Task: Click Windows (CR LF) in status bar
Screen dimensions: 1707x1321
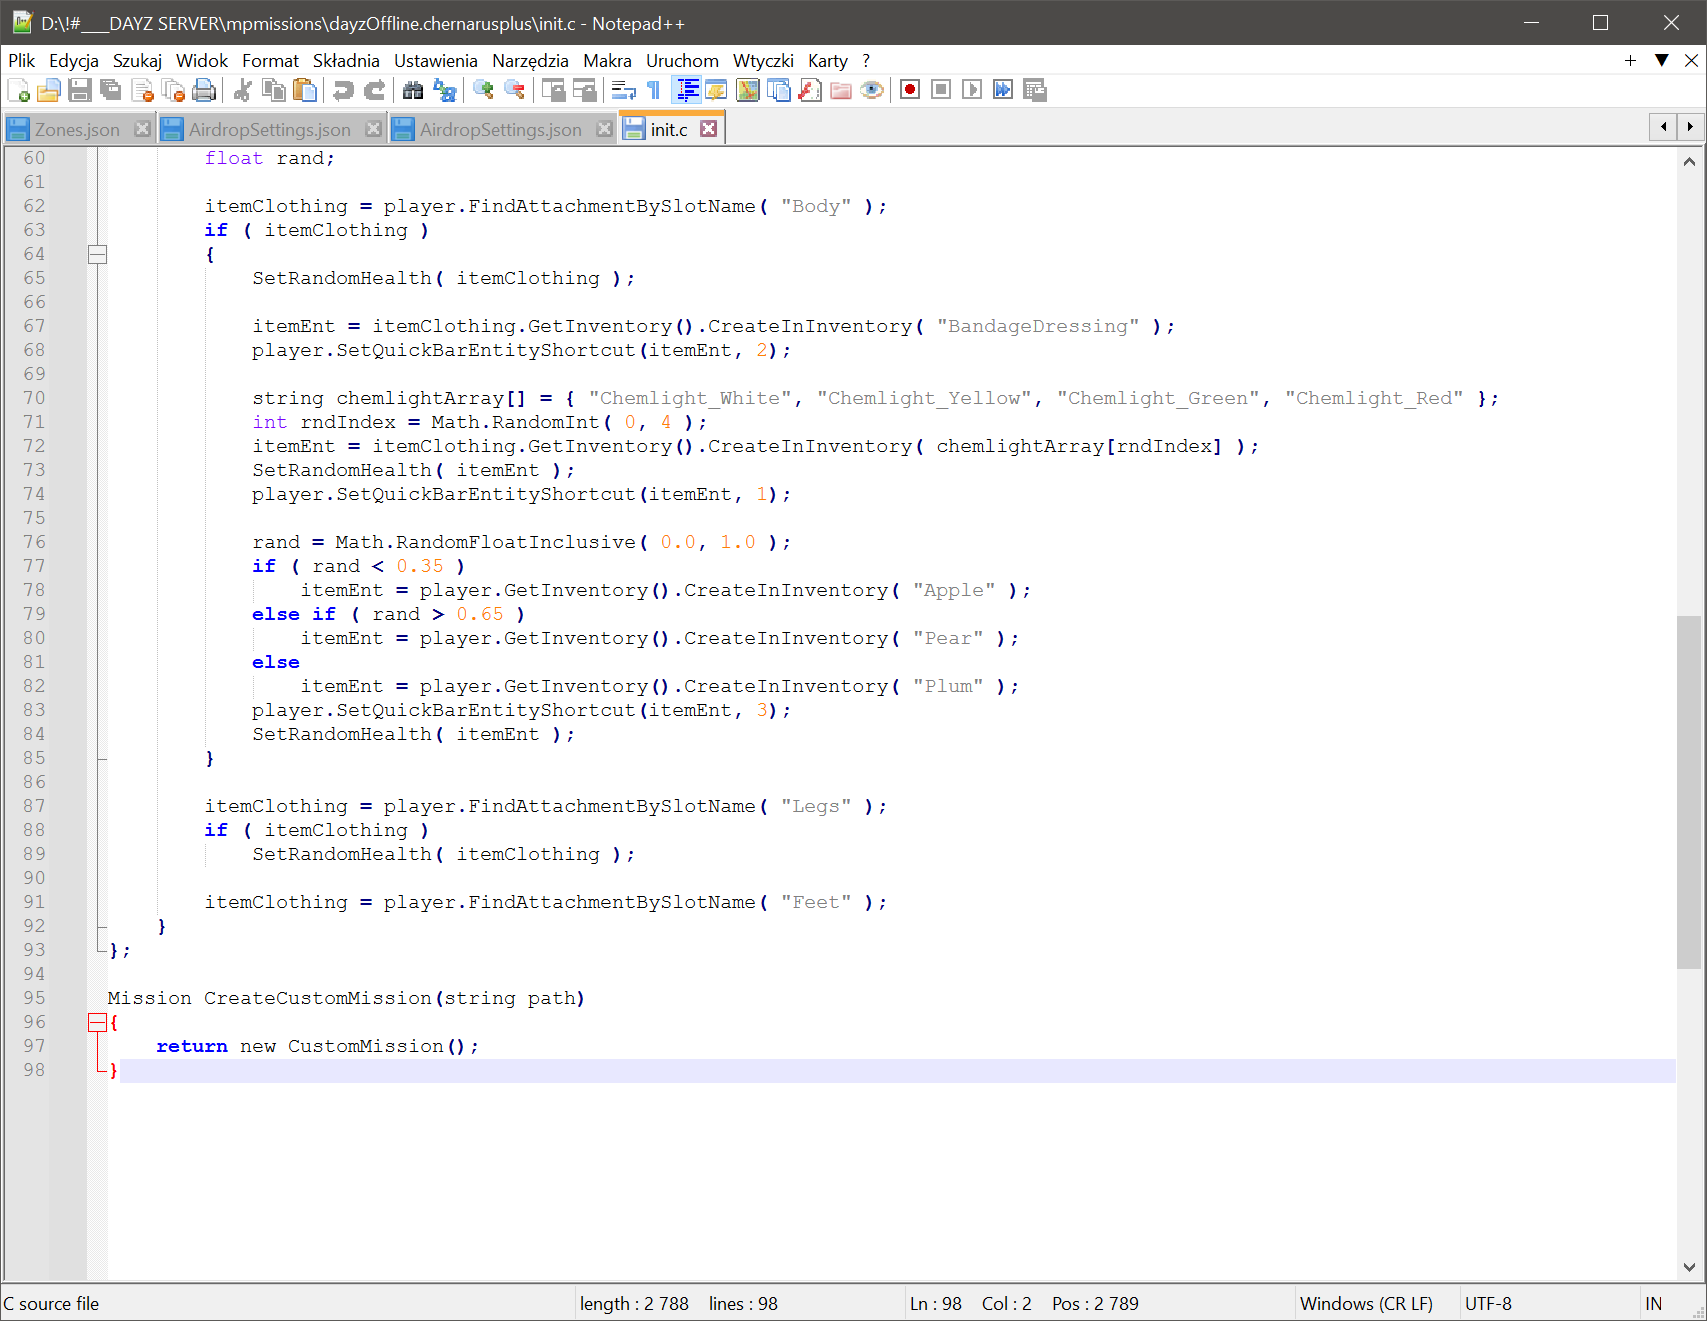Action: coord(1366,1304)
